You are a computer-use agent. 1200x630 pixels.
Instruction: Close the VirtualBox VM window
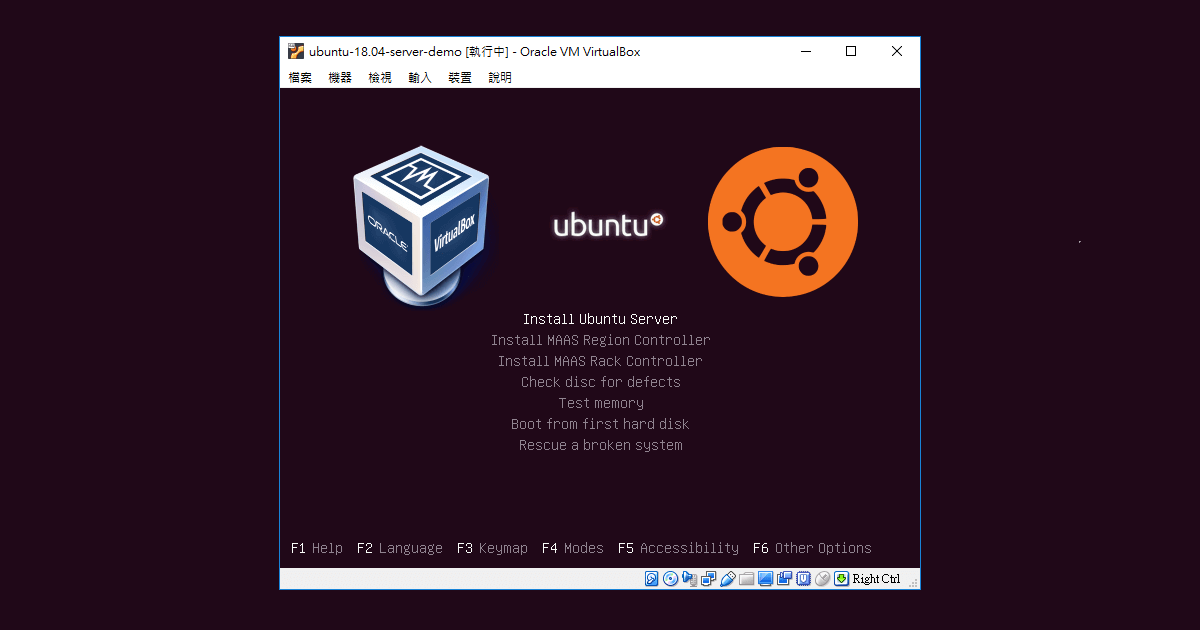897,51
